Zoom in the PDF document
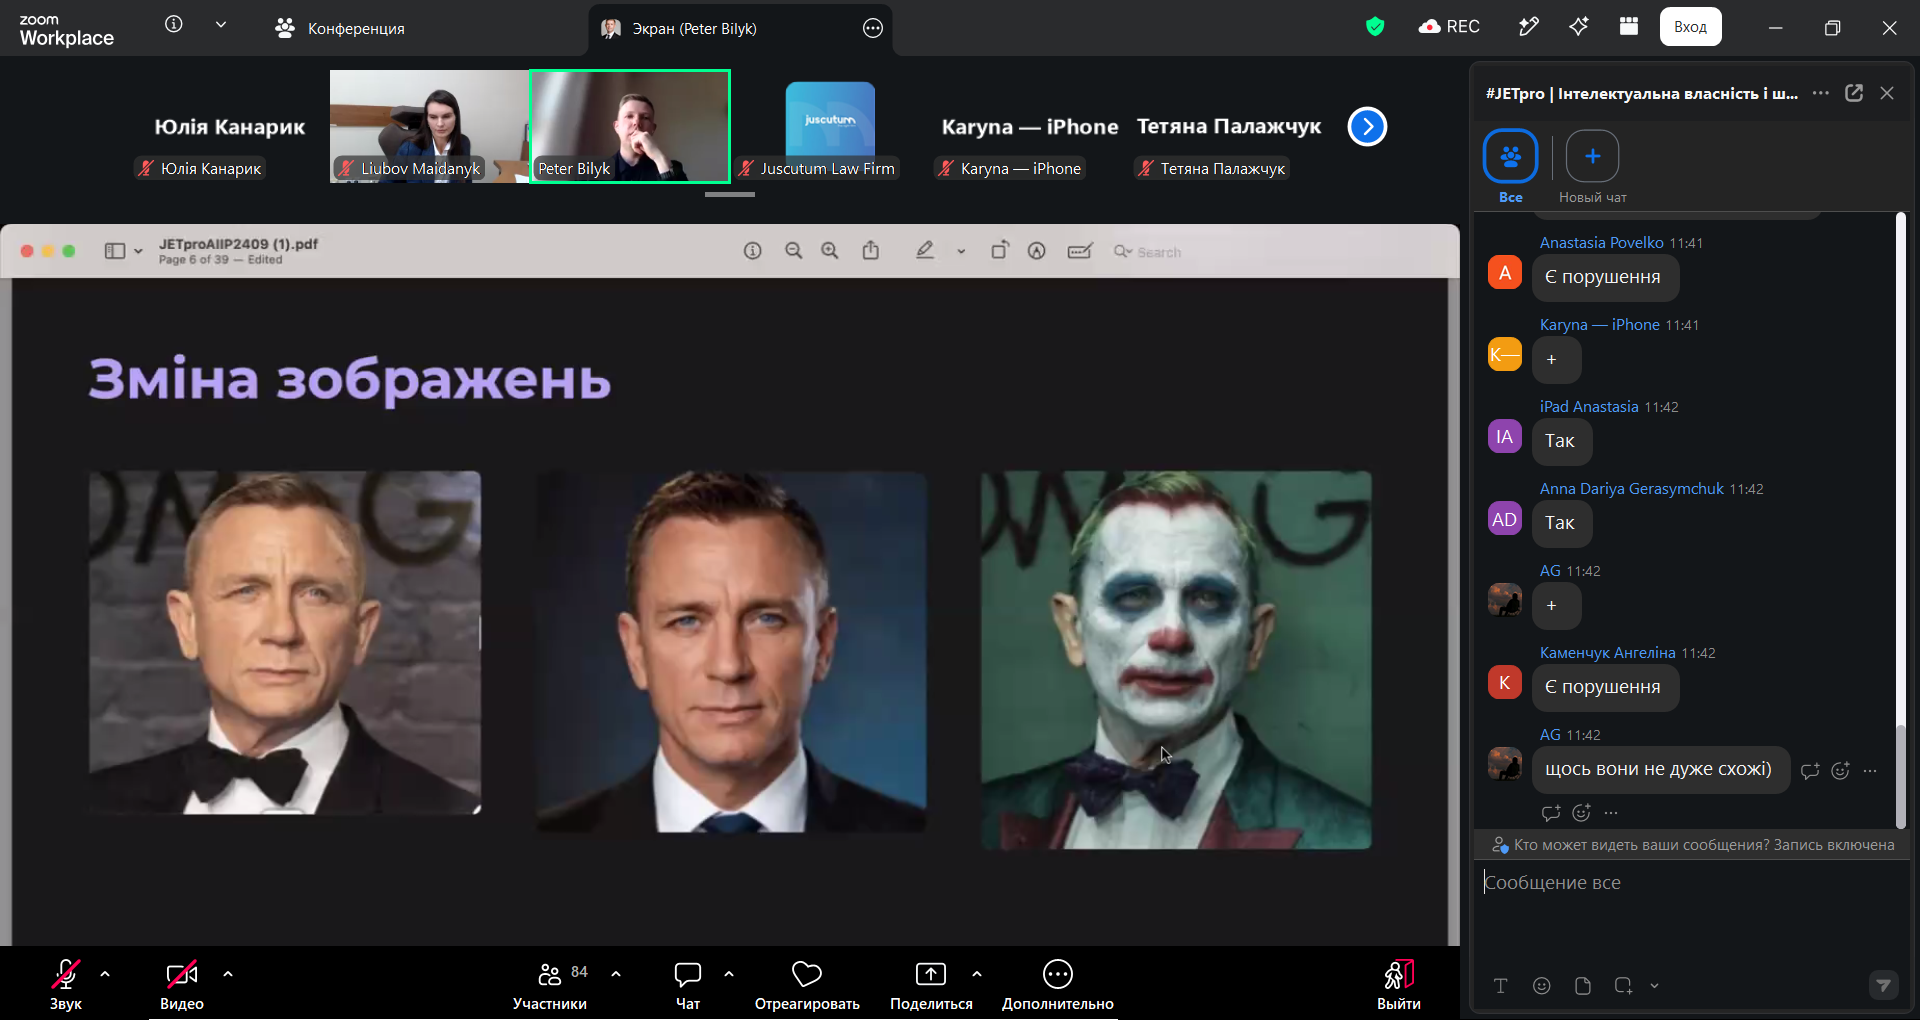 tap(830, 251)
